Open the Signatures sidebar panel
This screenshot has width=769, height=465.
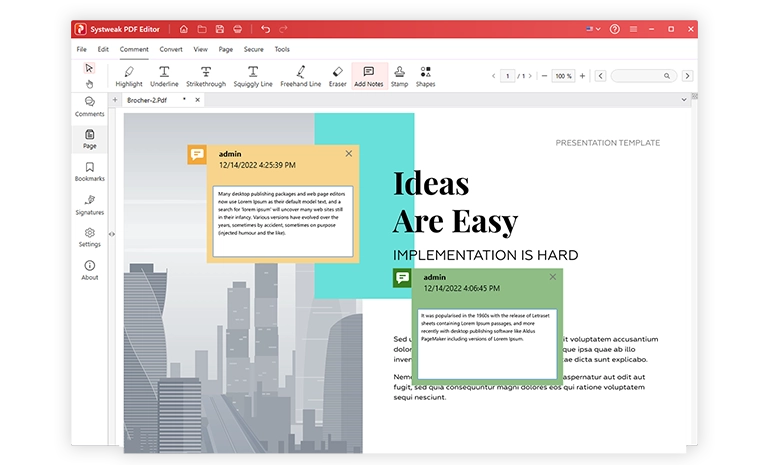tap(89, 205)
